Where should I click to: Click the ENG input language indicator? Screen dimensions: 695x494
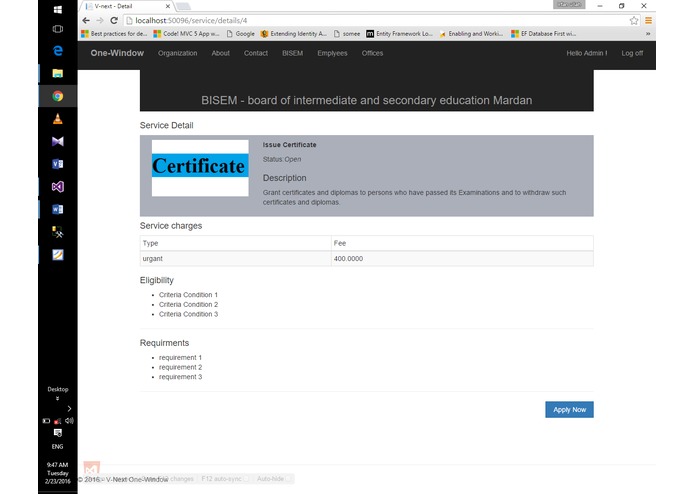coord(58,447)
